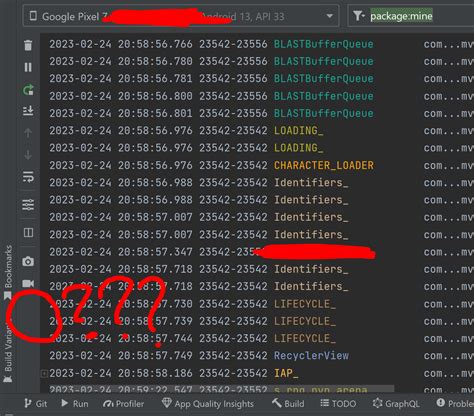This screenshot has width=474, height=416.
Task: Expand the folded IAP_ log entry
Action: [x=44, y=373]
